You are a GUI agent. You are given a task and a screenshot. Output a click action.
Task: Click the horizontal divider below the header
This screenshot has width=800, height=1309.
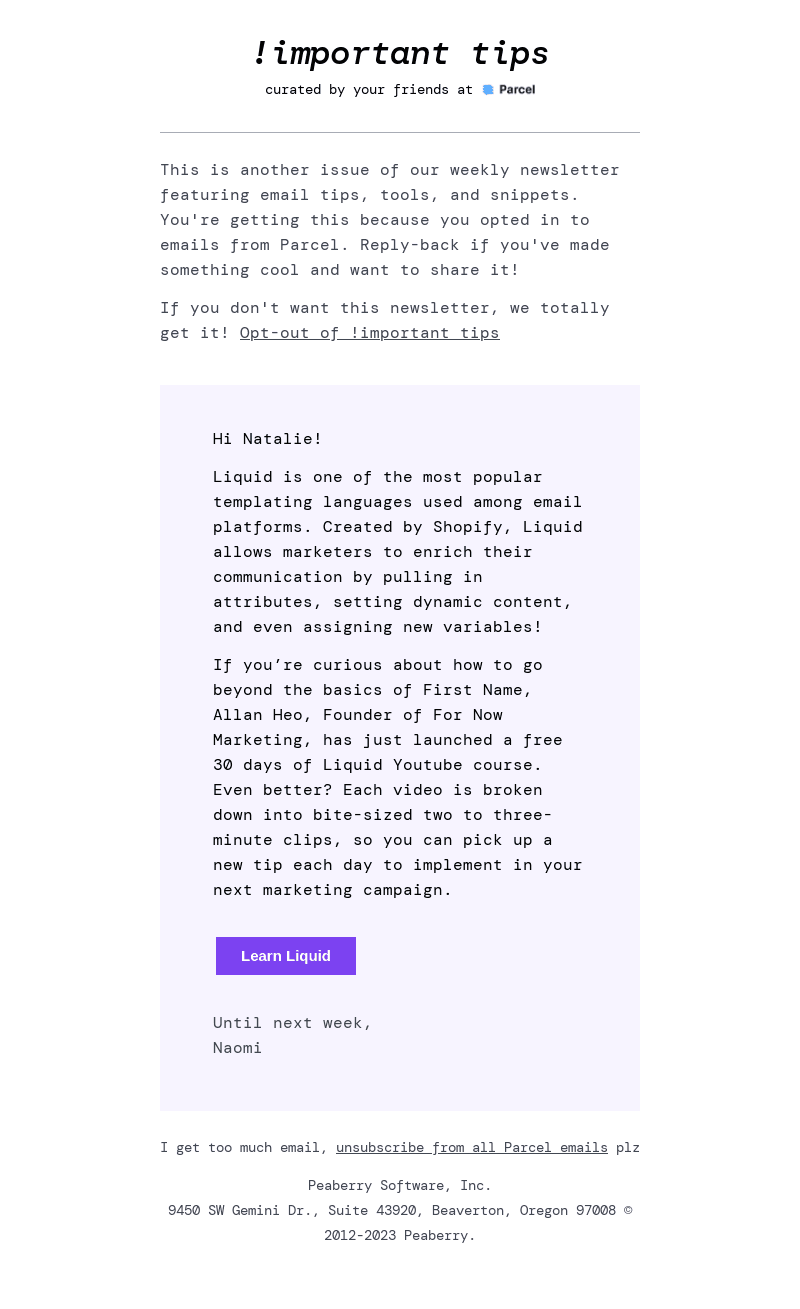tap(400, 132)
